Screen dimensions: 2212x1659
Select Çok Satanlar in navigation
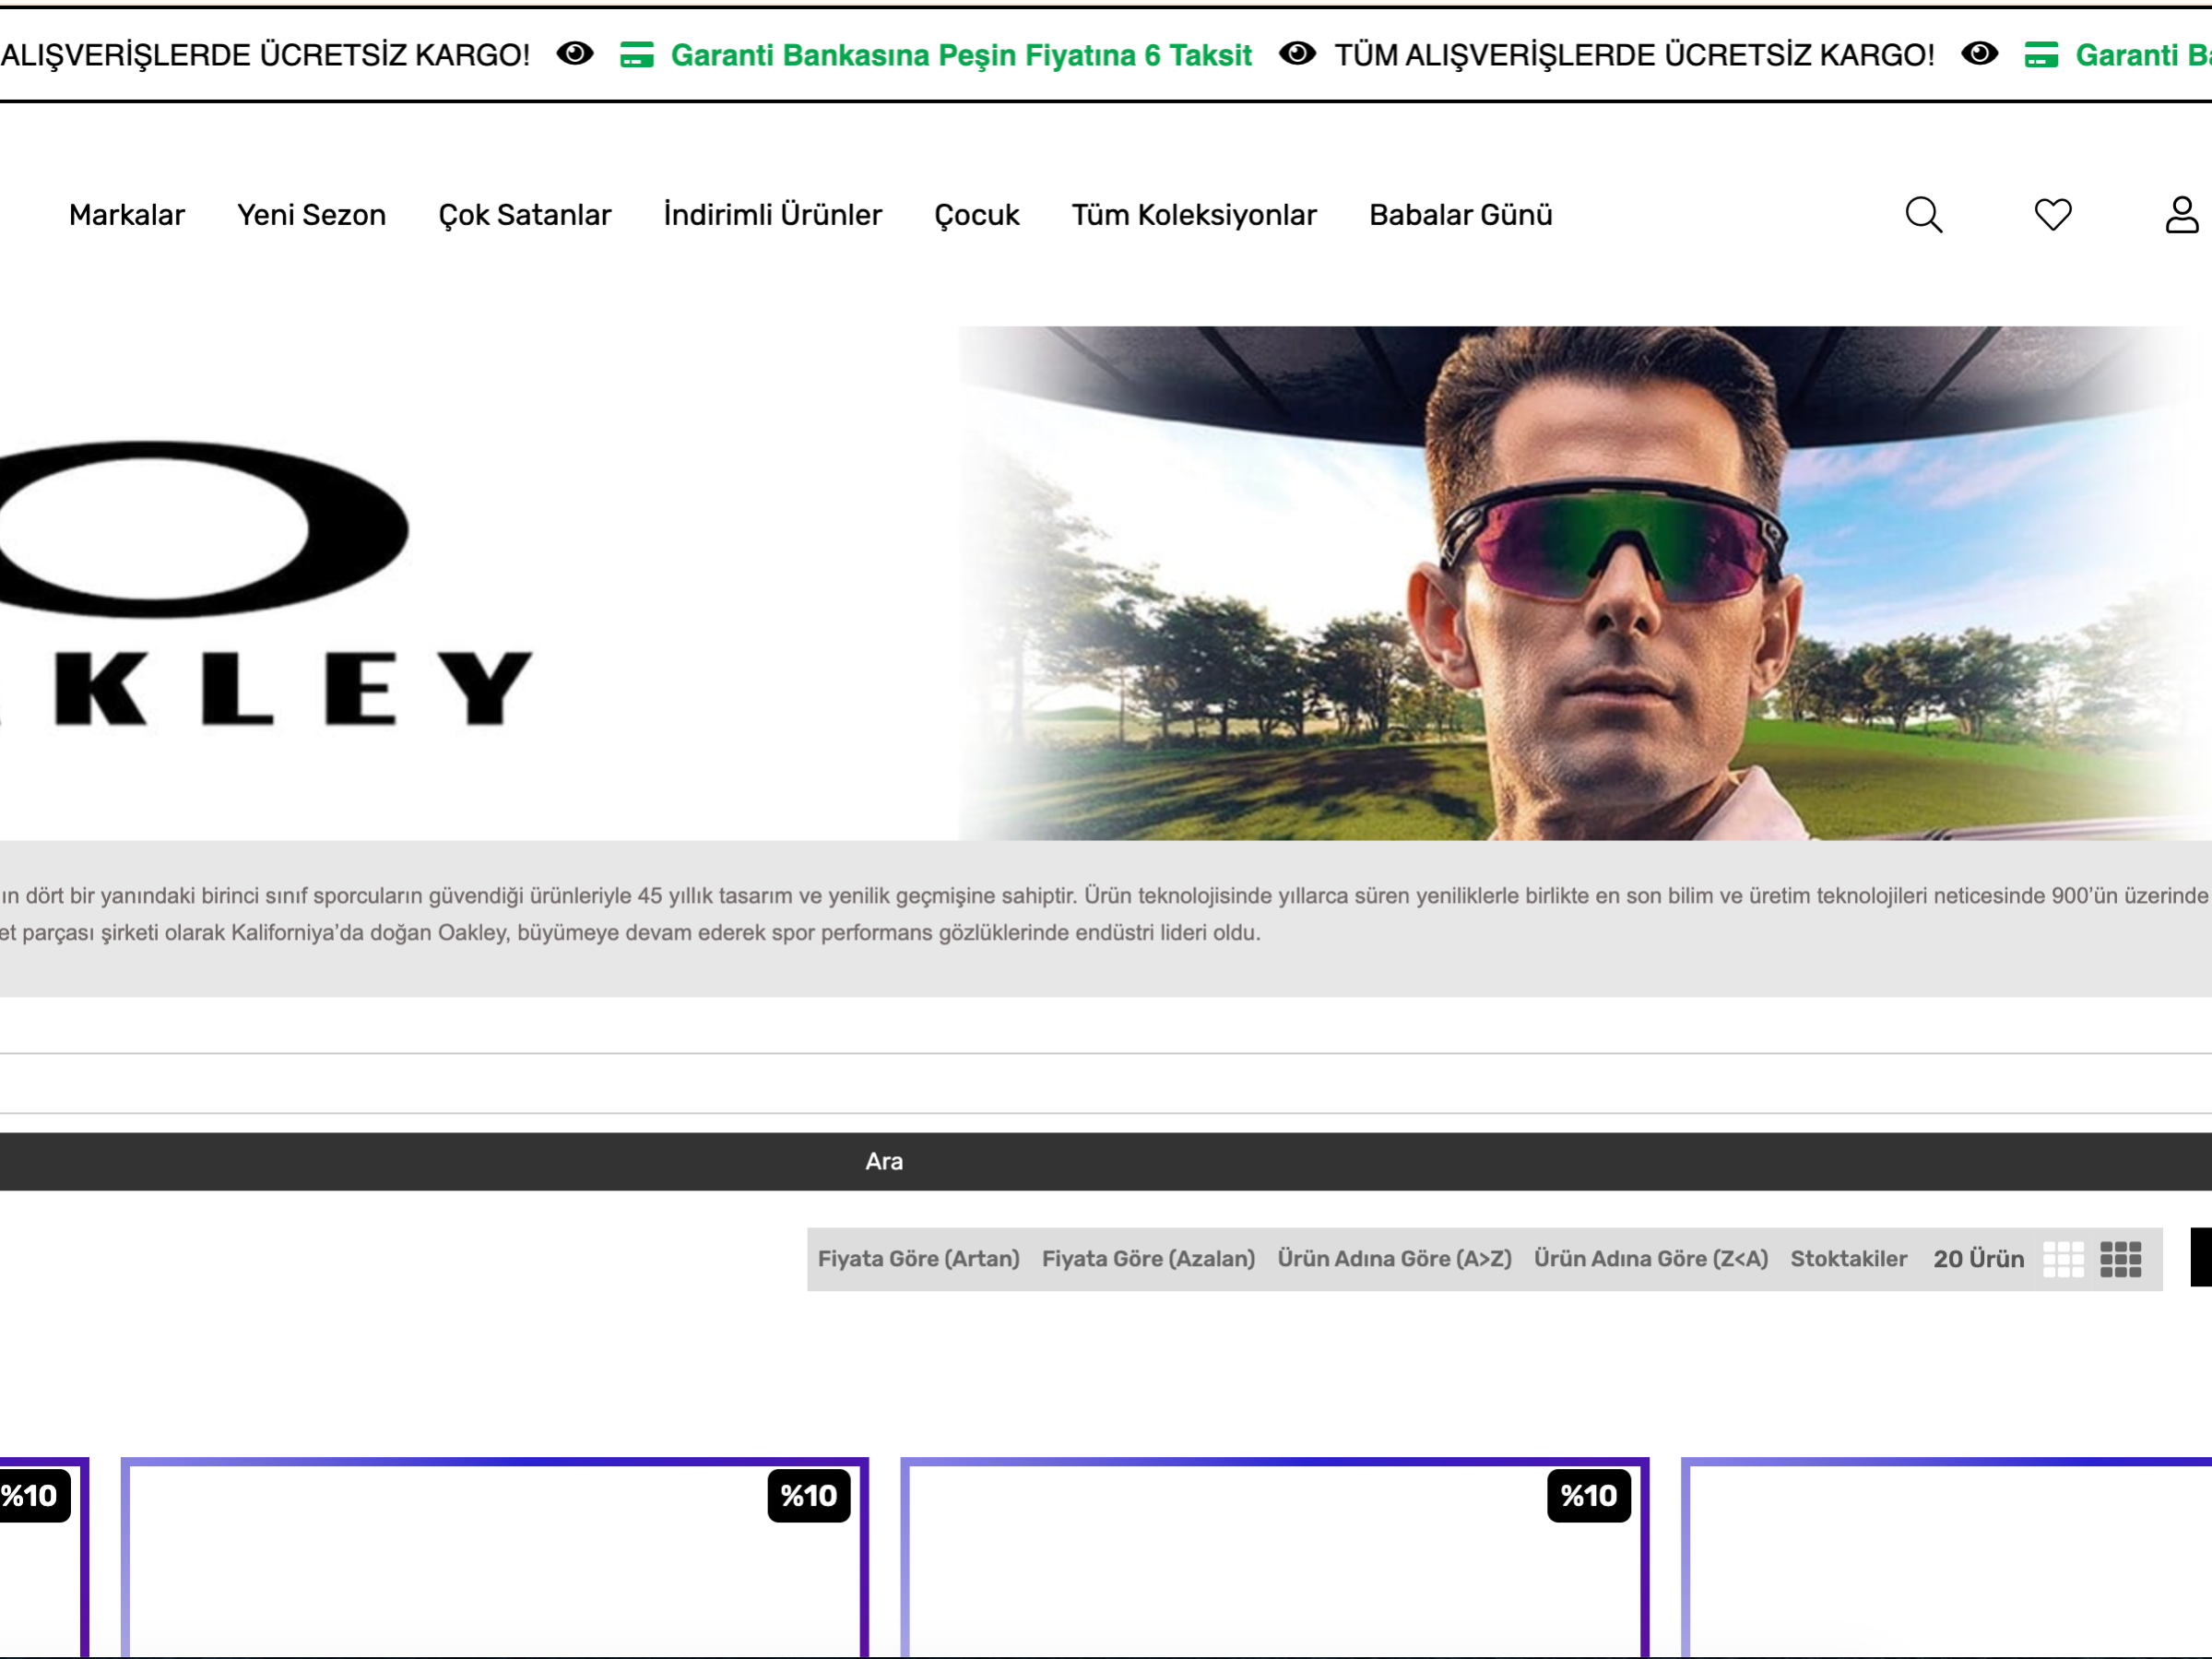pyautogui.click(x=525, y=215)
